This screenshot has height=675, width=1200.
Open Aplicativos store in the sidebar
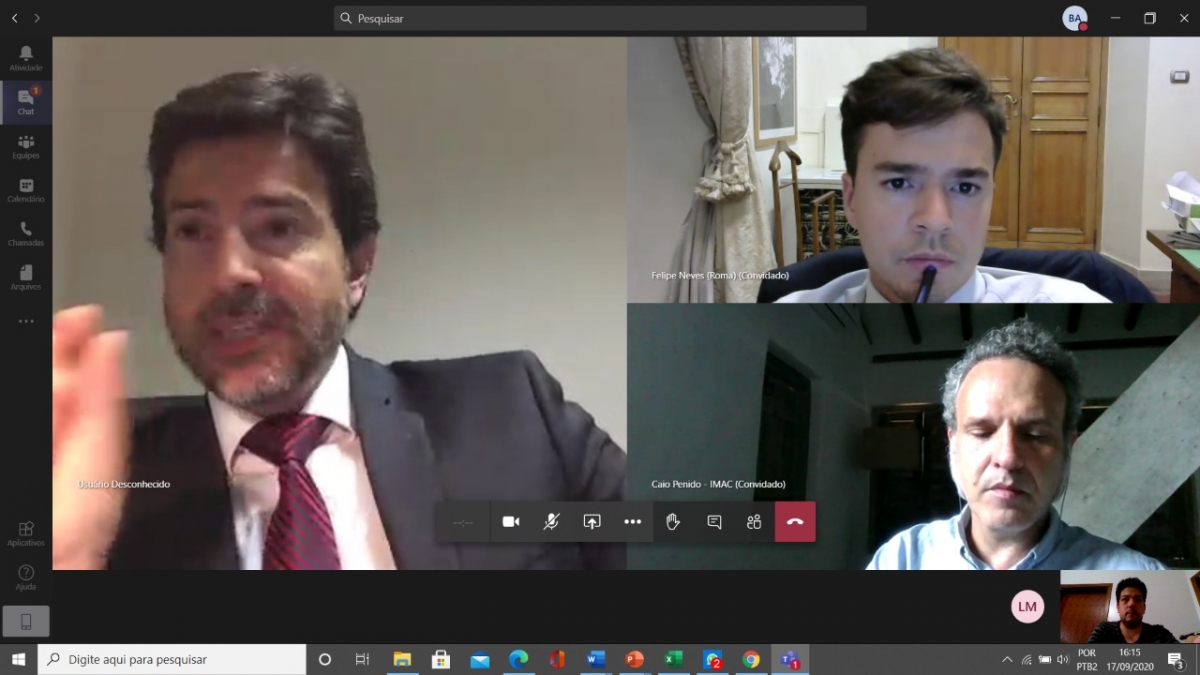click(26, 533)
